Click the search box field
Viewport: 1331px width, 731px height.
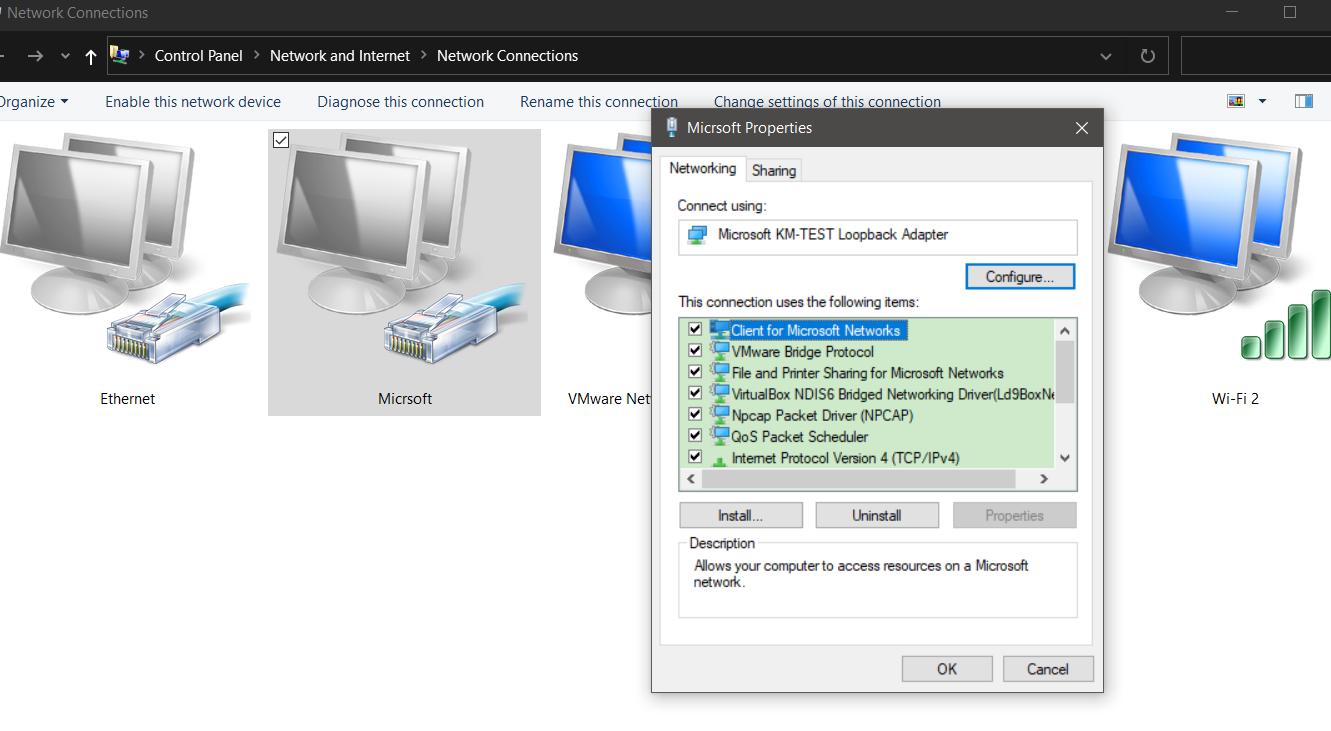(x=1255, y=56)
